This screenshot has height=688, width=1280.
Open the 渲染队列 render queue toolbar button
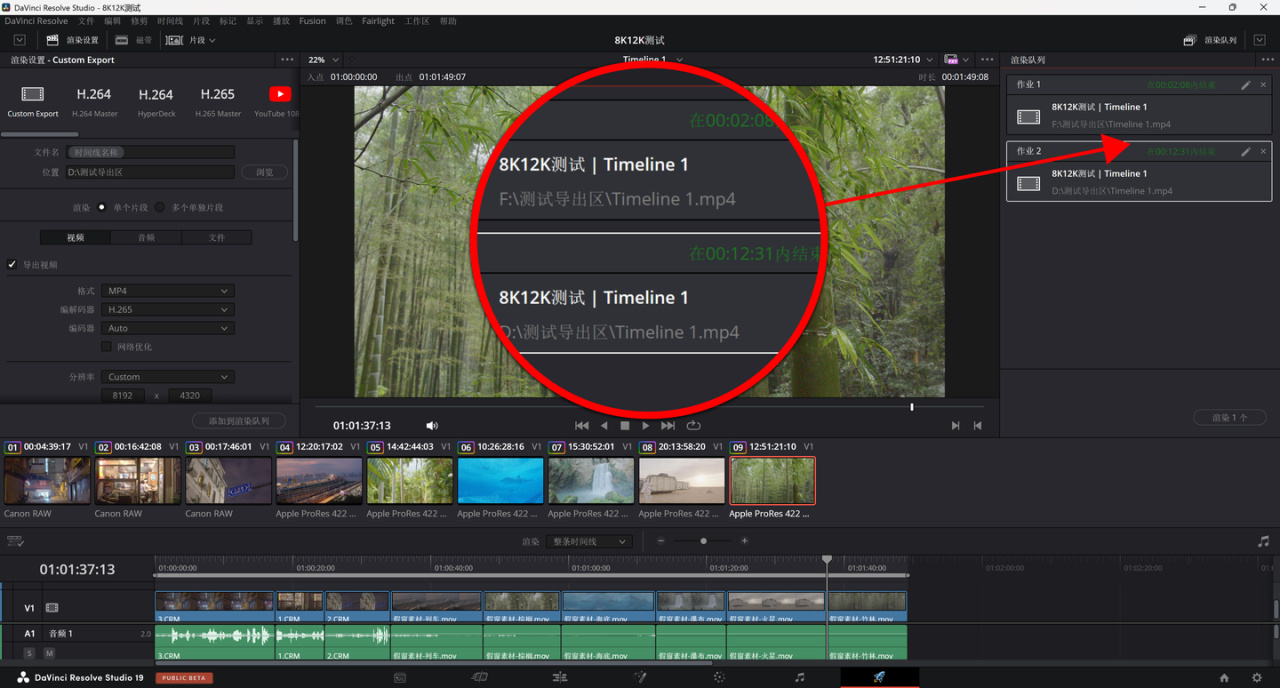1210,40
